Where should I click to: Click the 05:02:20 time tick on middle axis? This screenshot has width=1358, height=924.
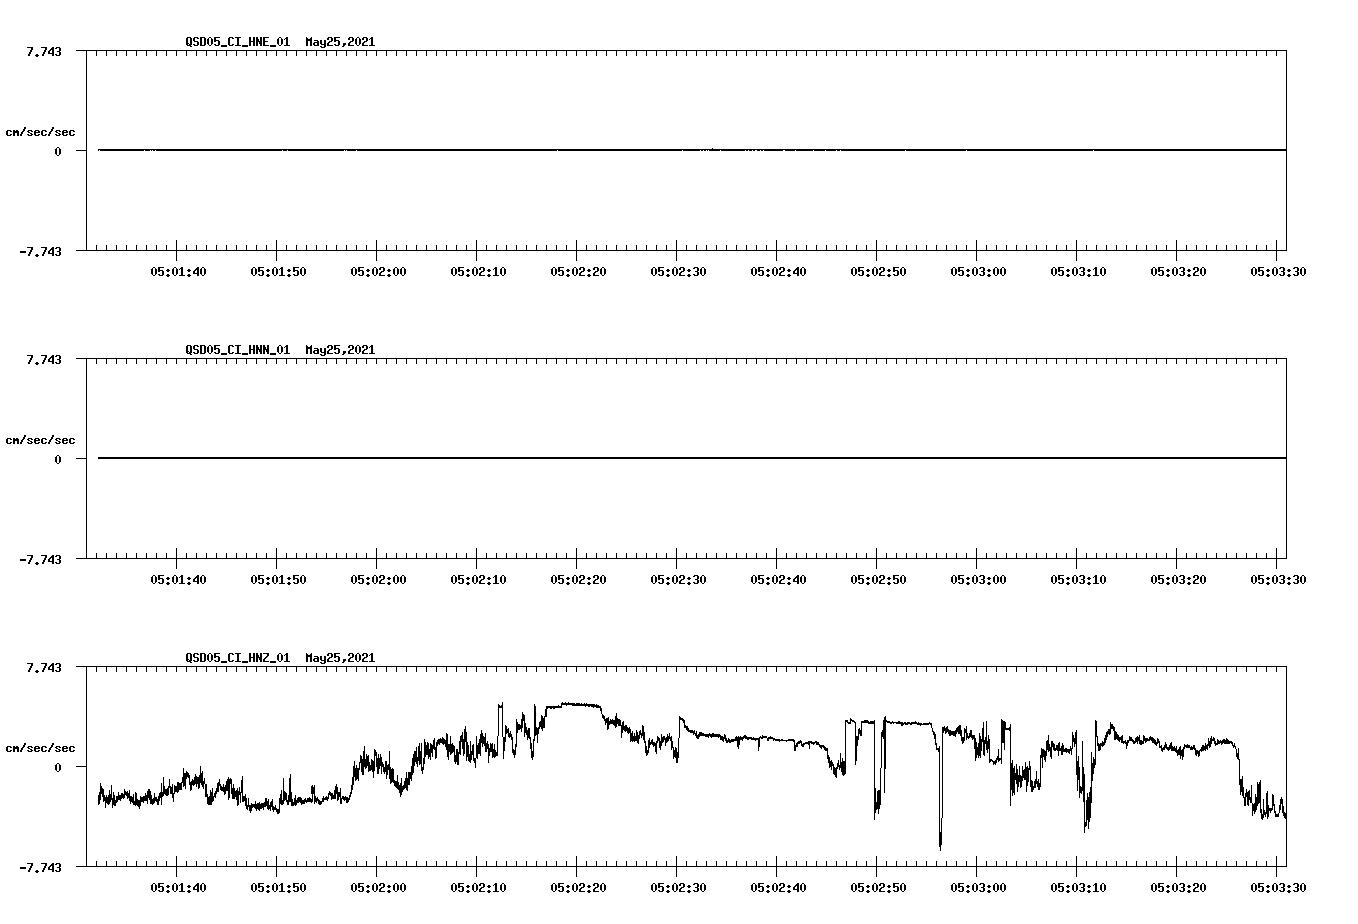(x=576, y=577)
